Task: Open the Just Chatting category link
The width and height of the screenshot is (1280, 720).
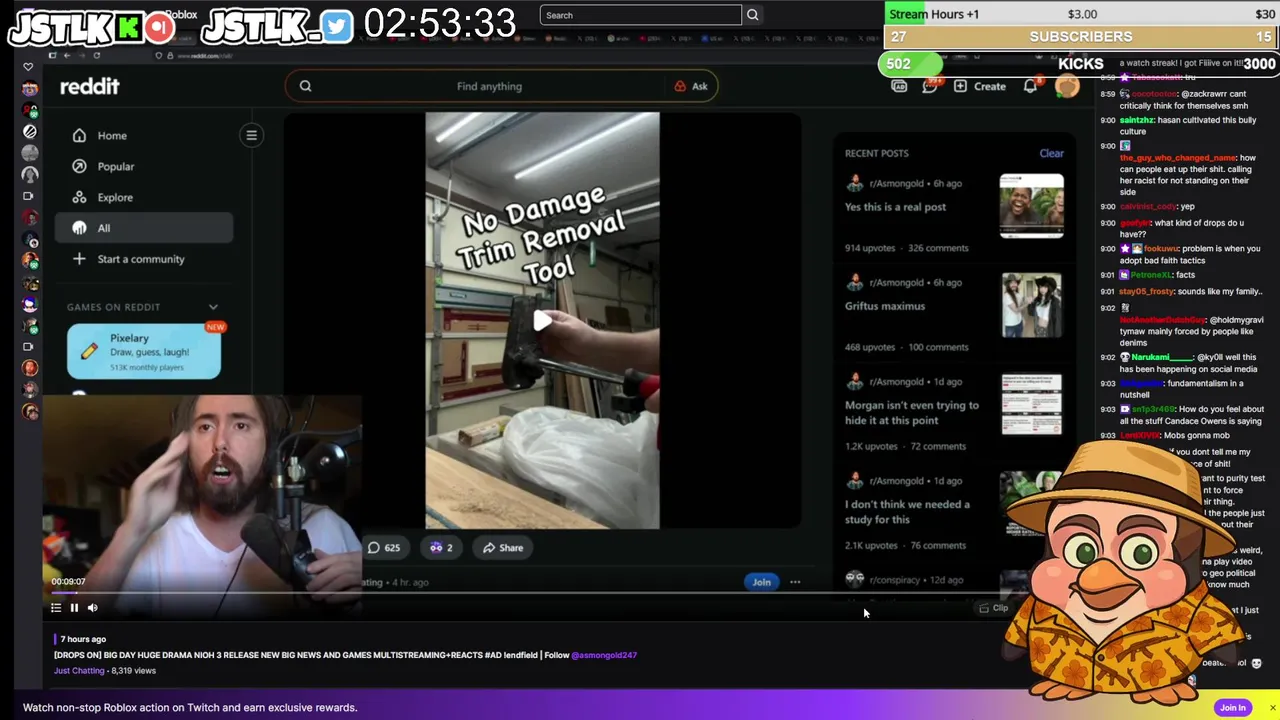Action: [x=79, y=671]
